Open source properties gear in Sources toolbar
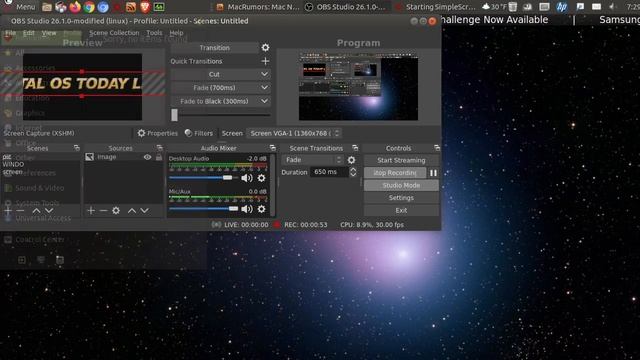The image size is (640, 360). (x=116, y=211)
